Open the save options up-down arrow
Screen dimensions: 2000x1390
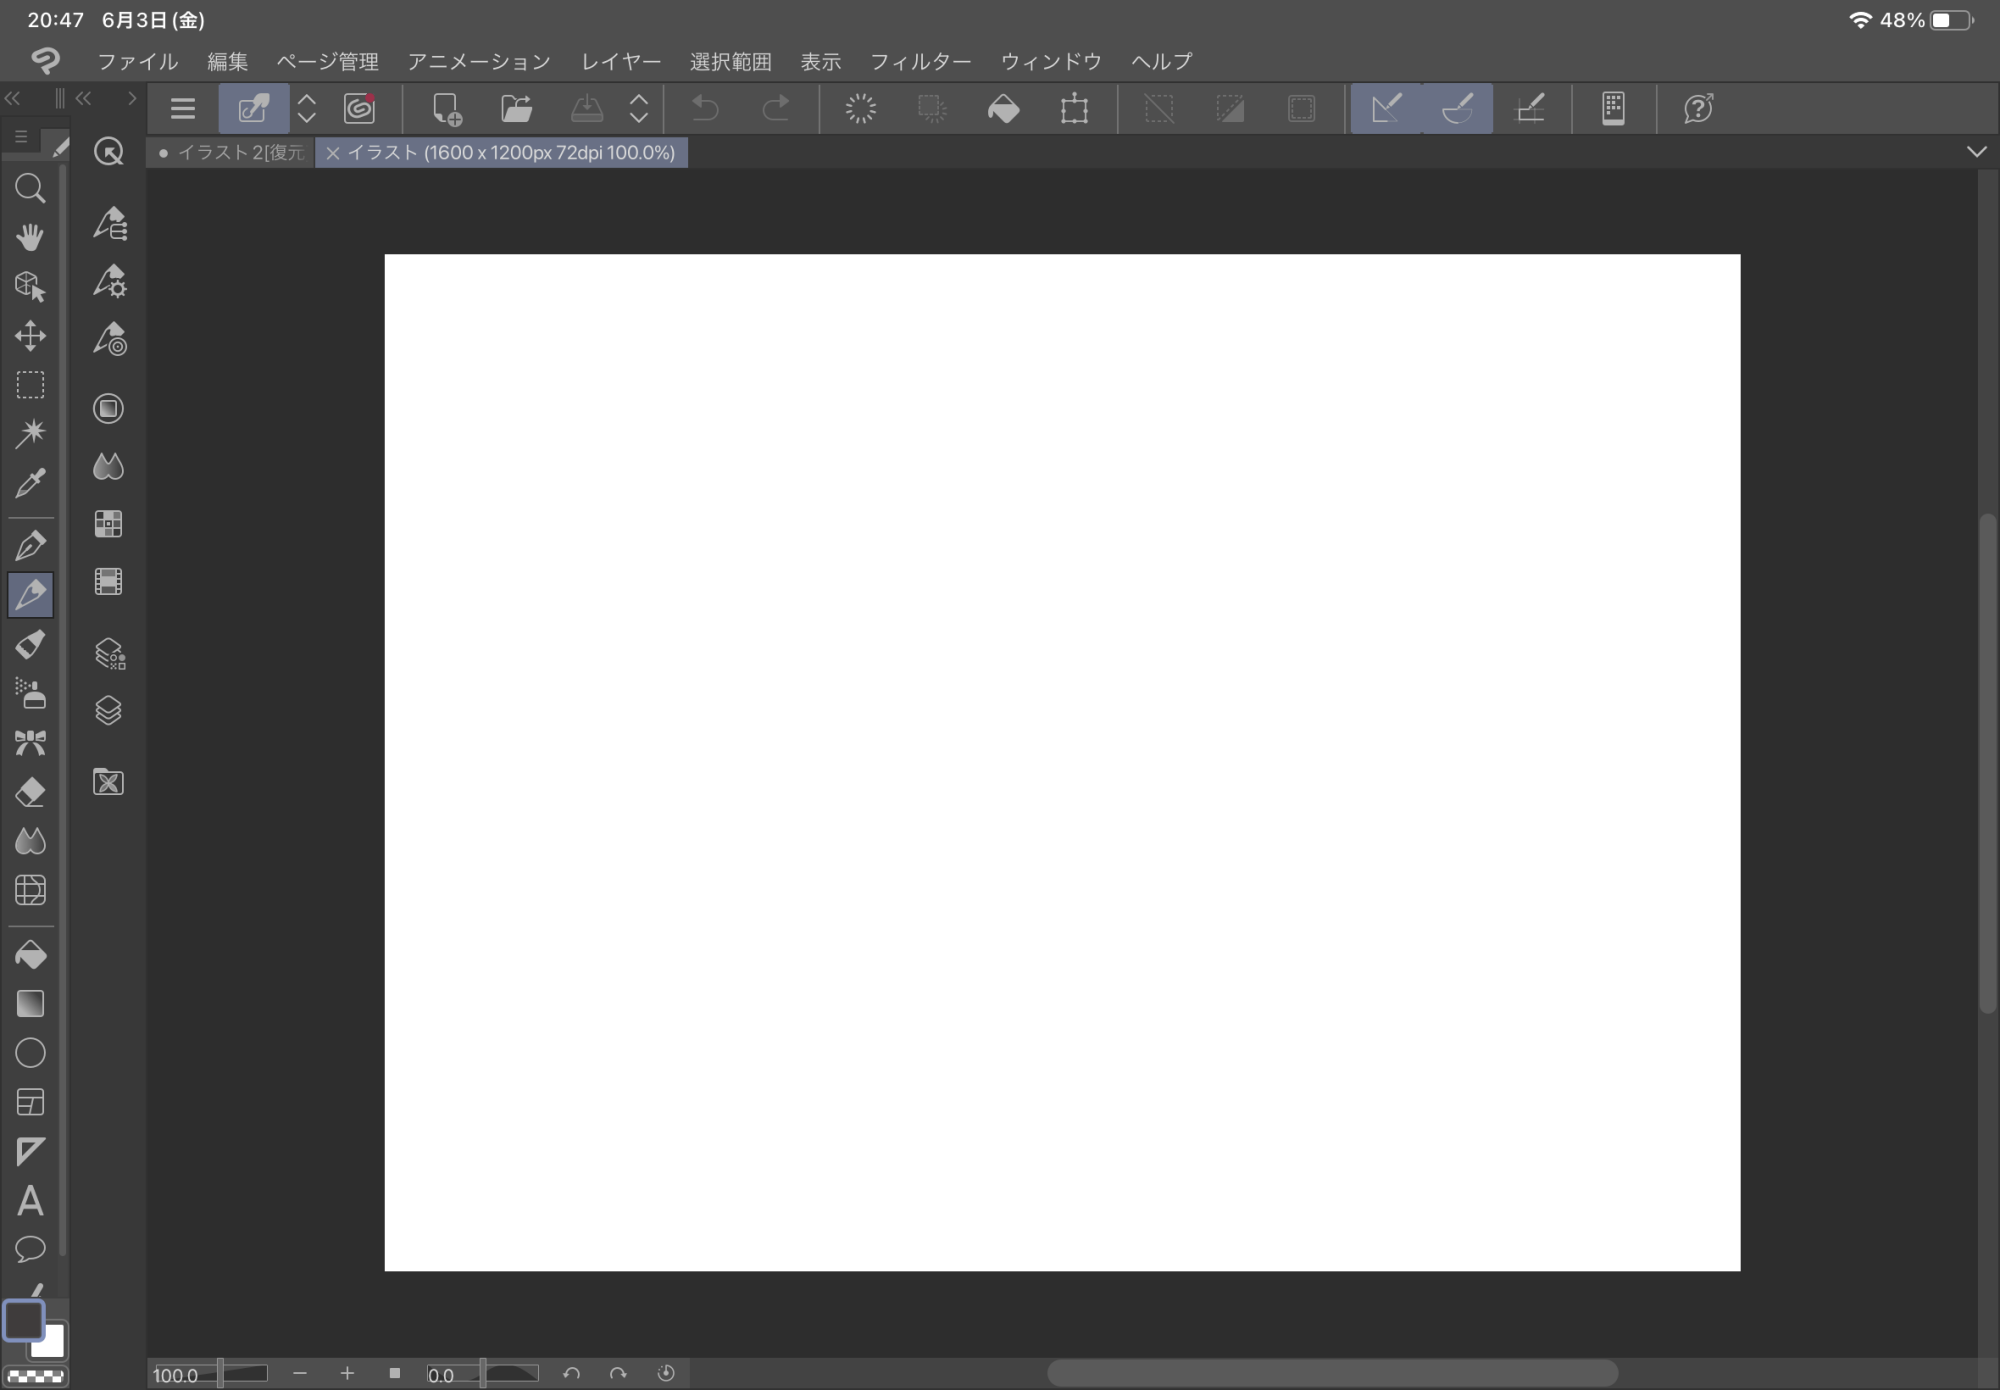point(639,108)
